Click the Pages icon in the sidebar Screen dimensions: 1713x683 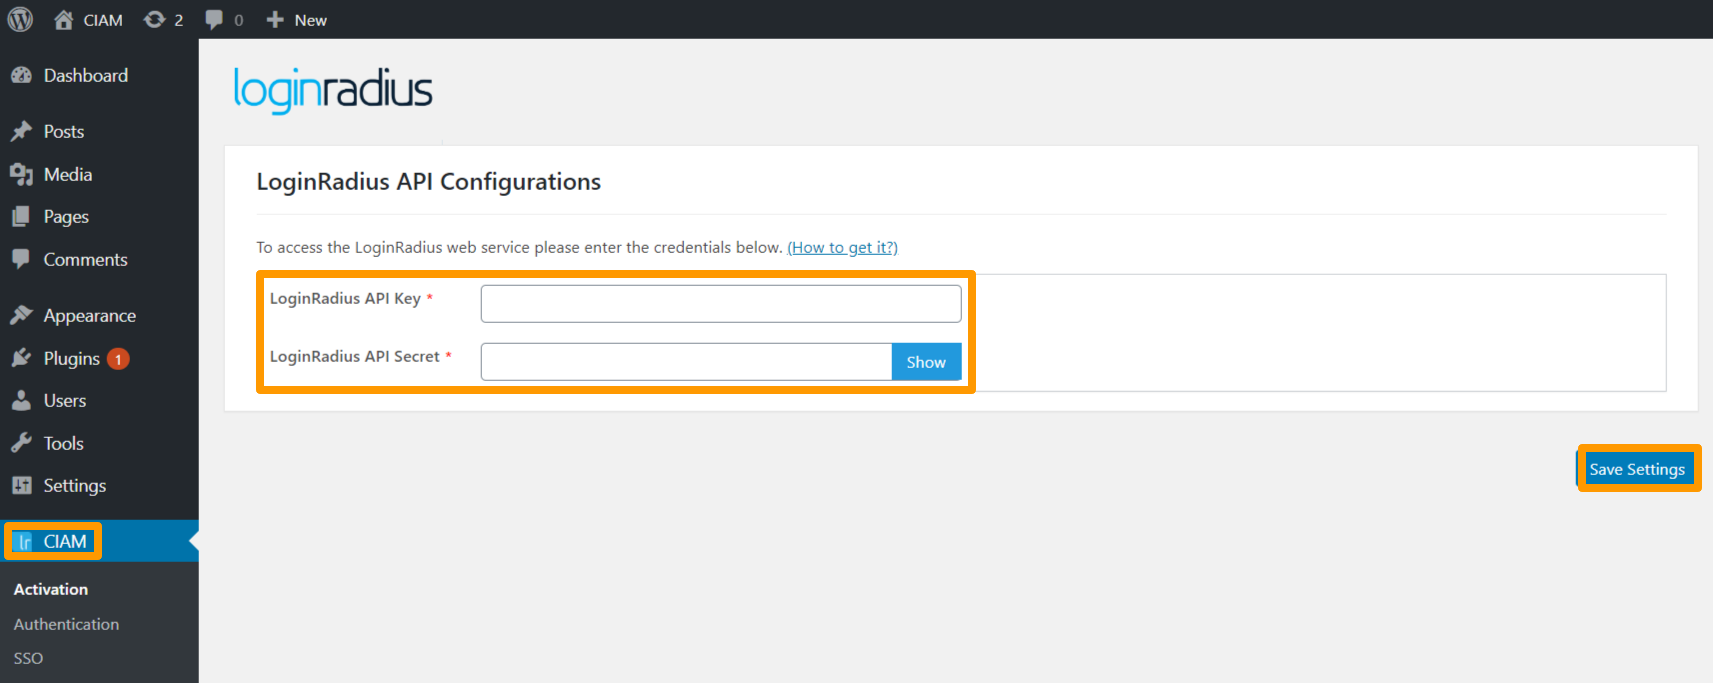[x=22, y=216]
